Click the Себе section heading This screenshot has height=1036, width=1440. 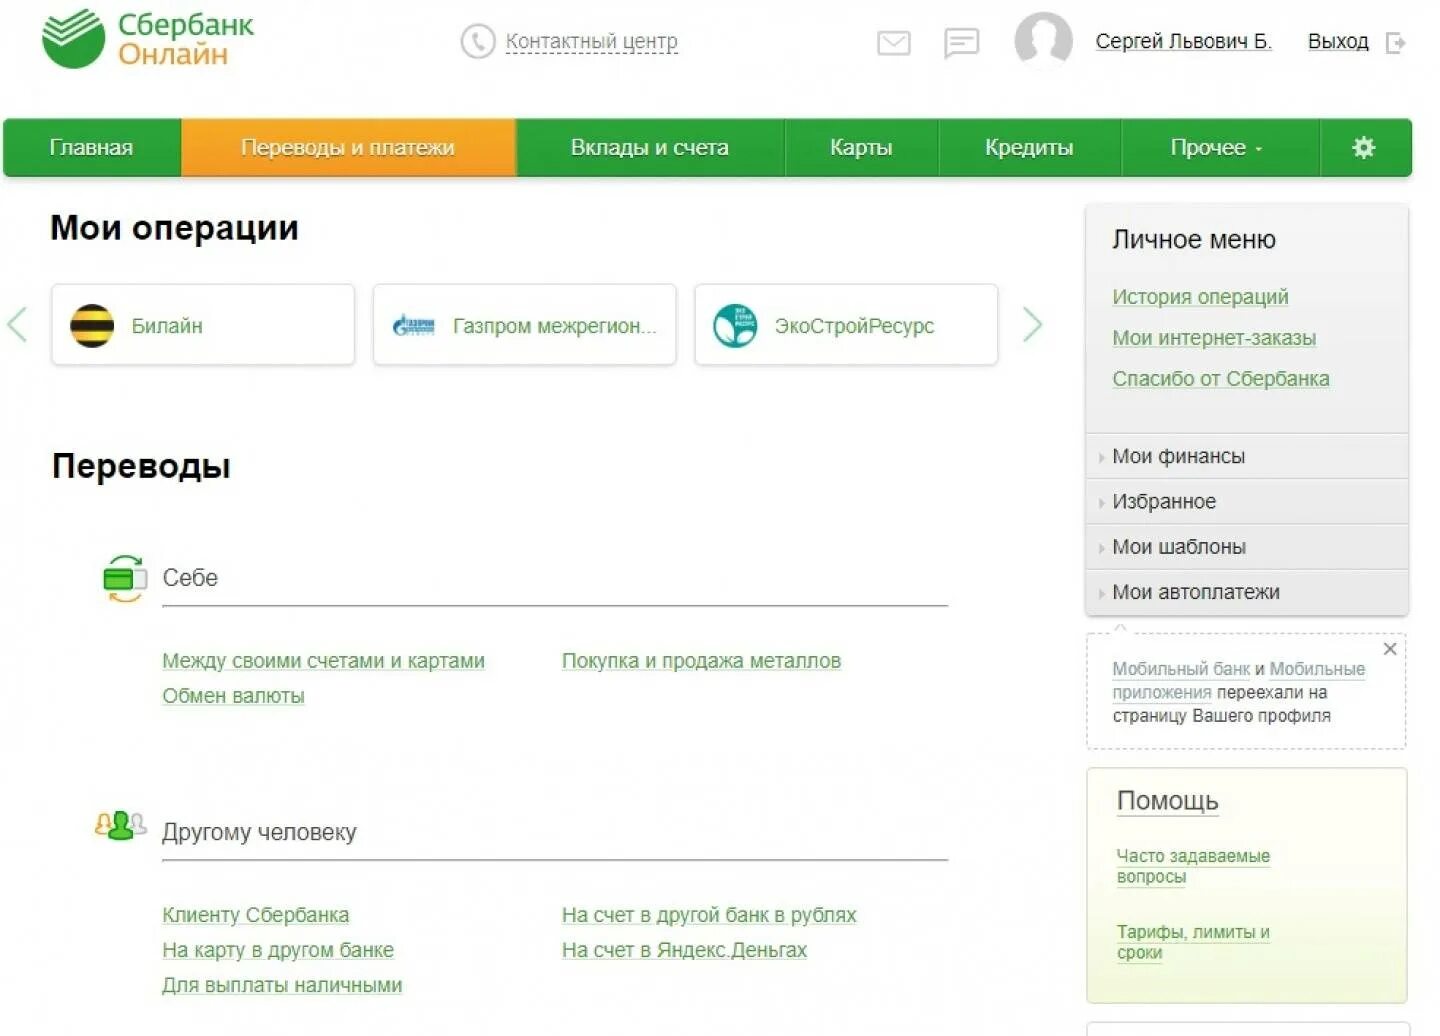pyautogui.click(x=190, y=578)
